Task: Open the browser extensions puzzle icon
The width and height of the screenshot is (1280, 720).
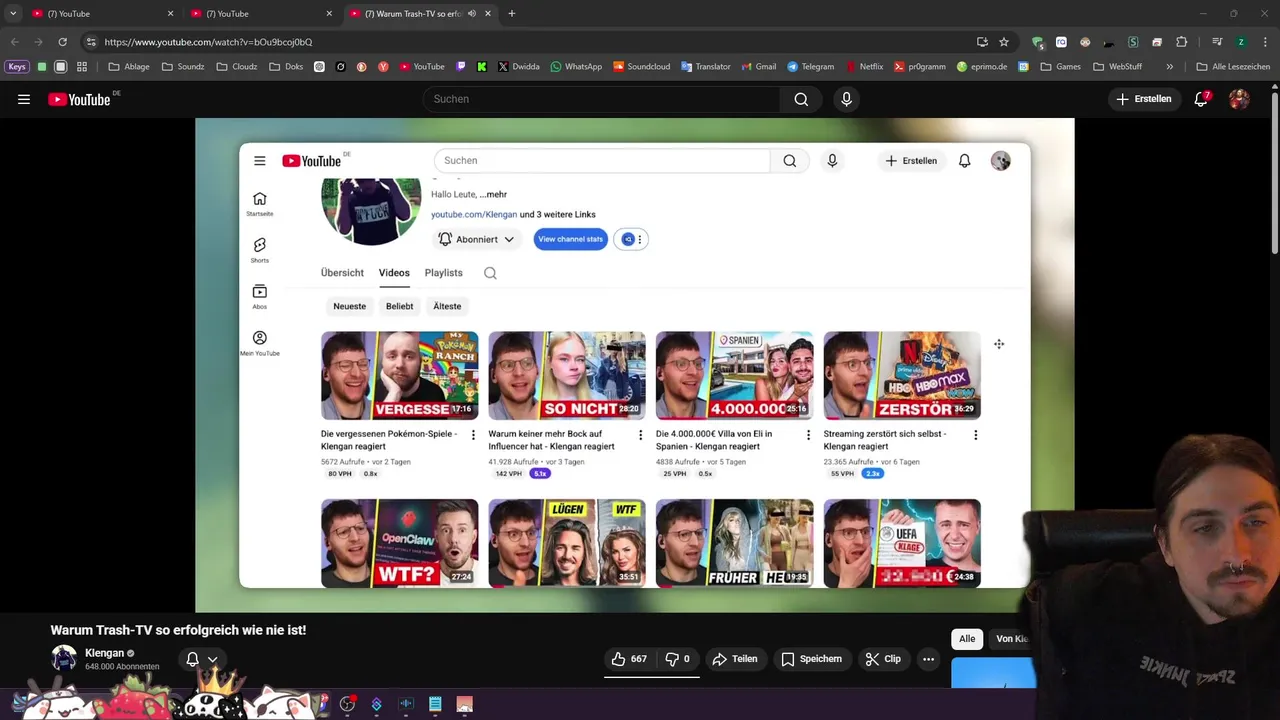Action: pos(1181,42)
